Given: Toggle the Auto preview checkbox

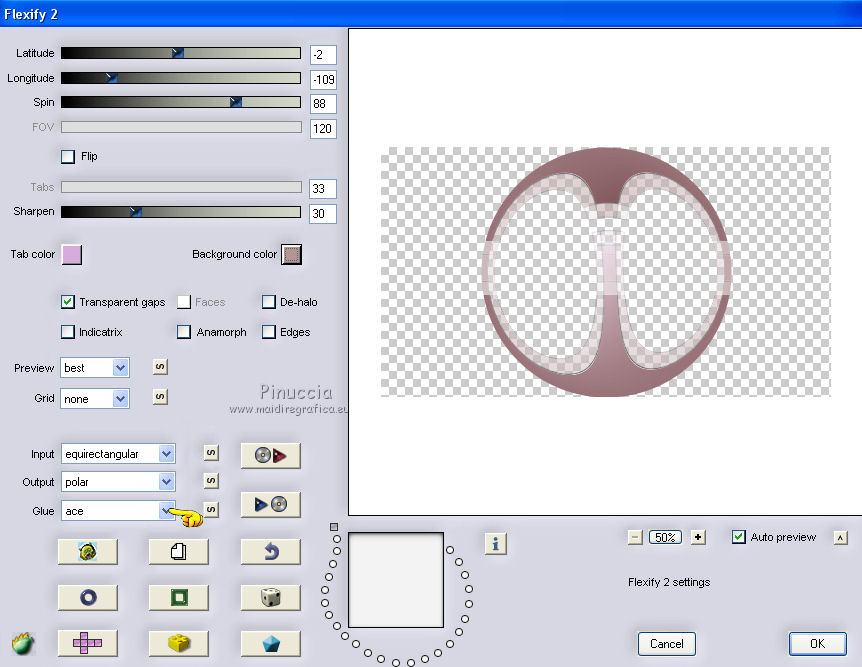Looking at the screenshot, I should pos(739,537).
